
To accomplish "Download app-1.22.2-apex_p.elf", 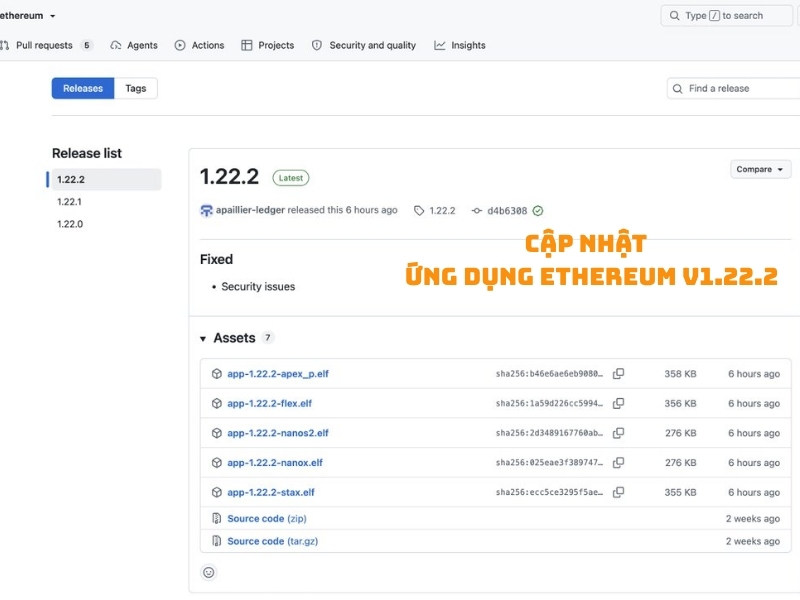I will [278, 374].
